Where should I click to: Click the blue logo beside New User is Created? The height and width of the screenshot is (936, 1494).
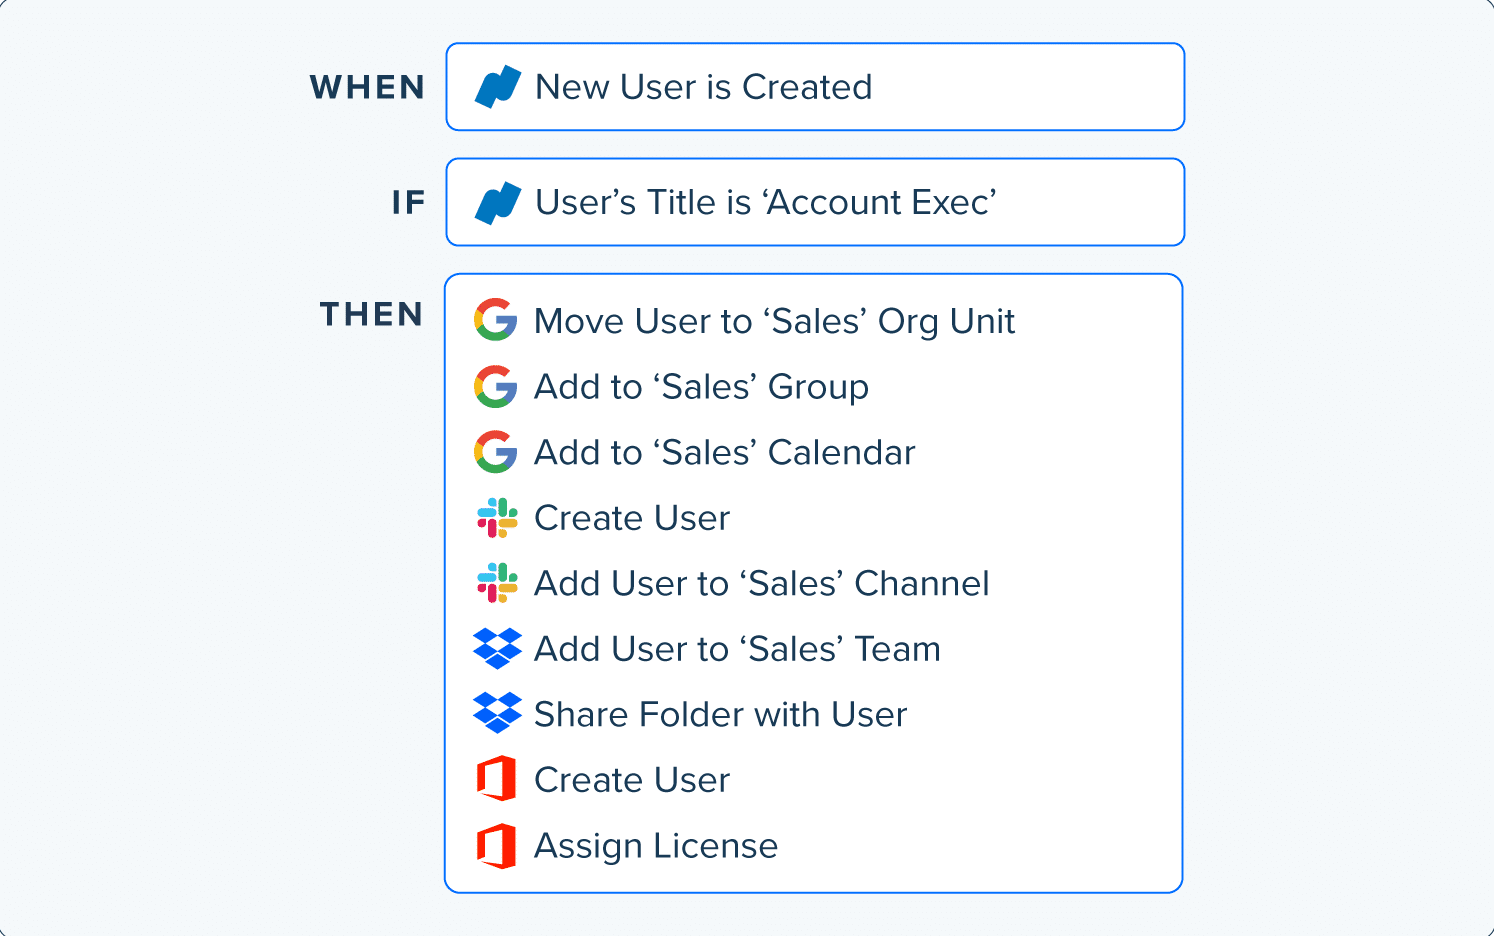498,87
